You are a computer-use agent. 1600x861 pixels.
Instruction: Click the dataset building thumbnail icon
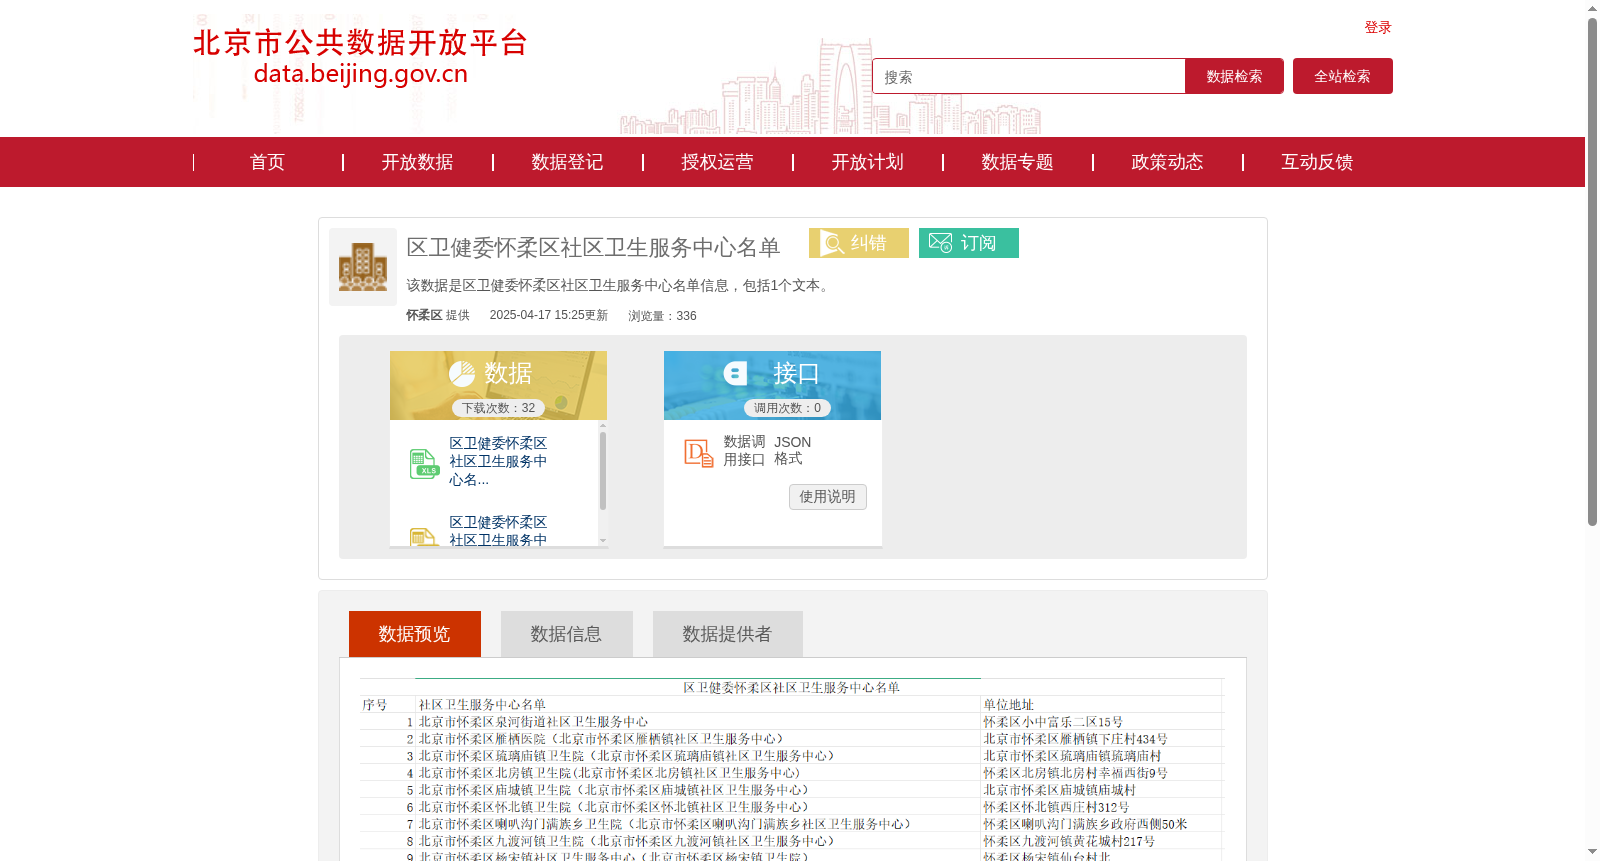(363, 267)
